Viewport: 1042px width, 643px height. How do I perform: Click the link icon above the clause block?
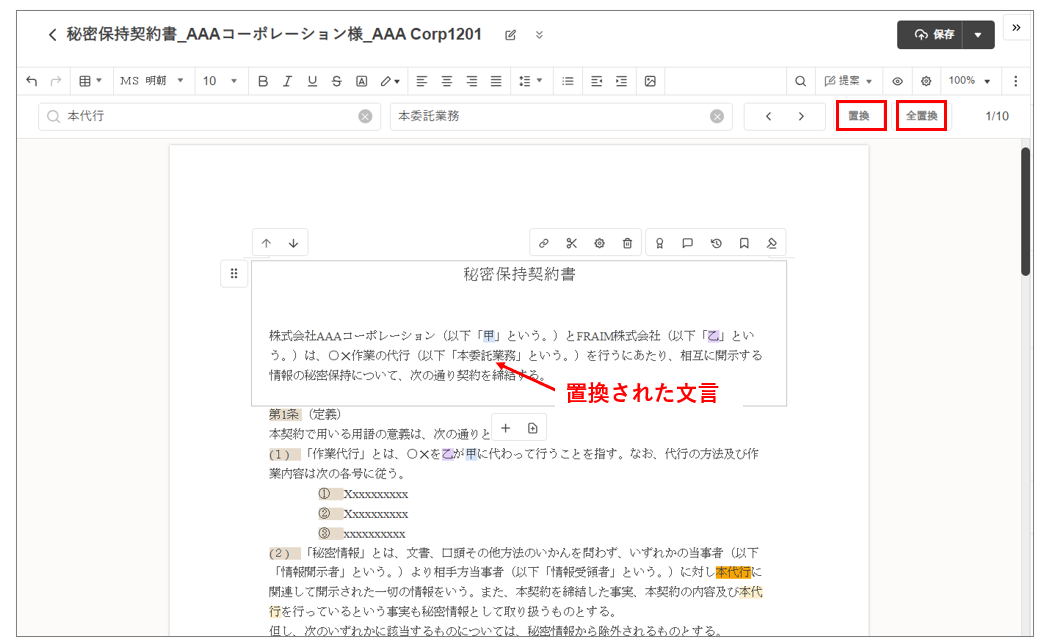point(544,243)
